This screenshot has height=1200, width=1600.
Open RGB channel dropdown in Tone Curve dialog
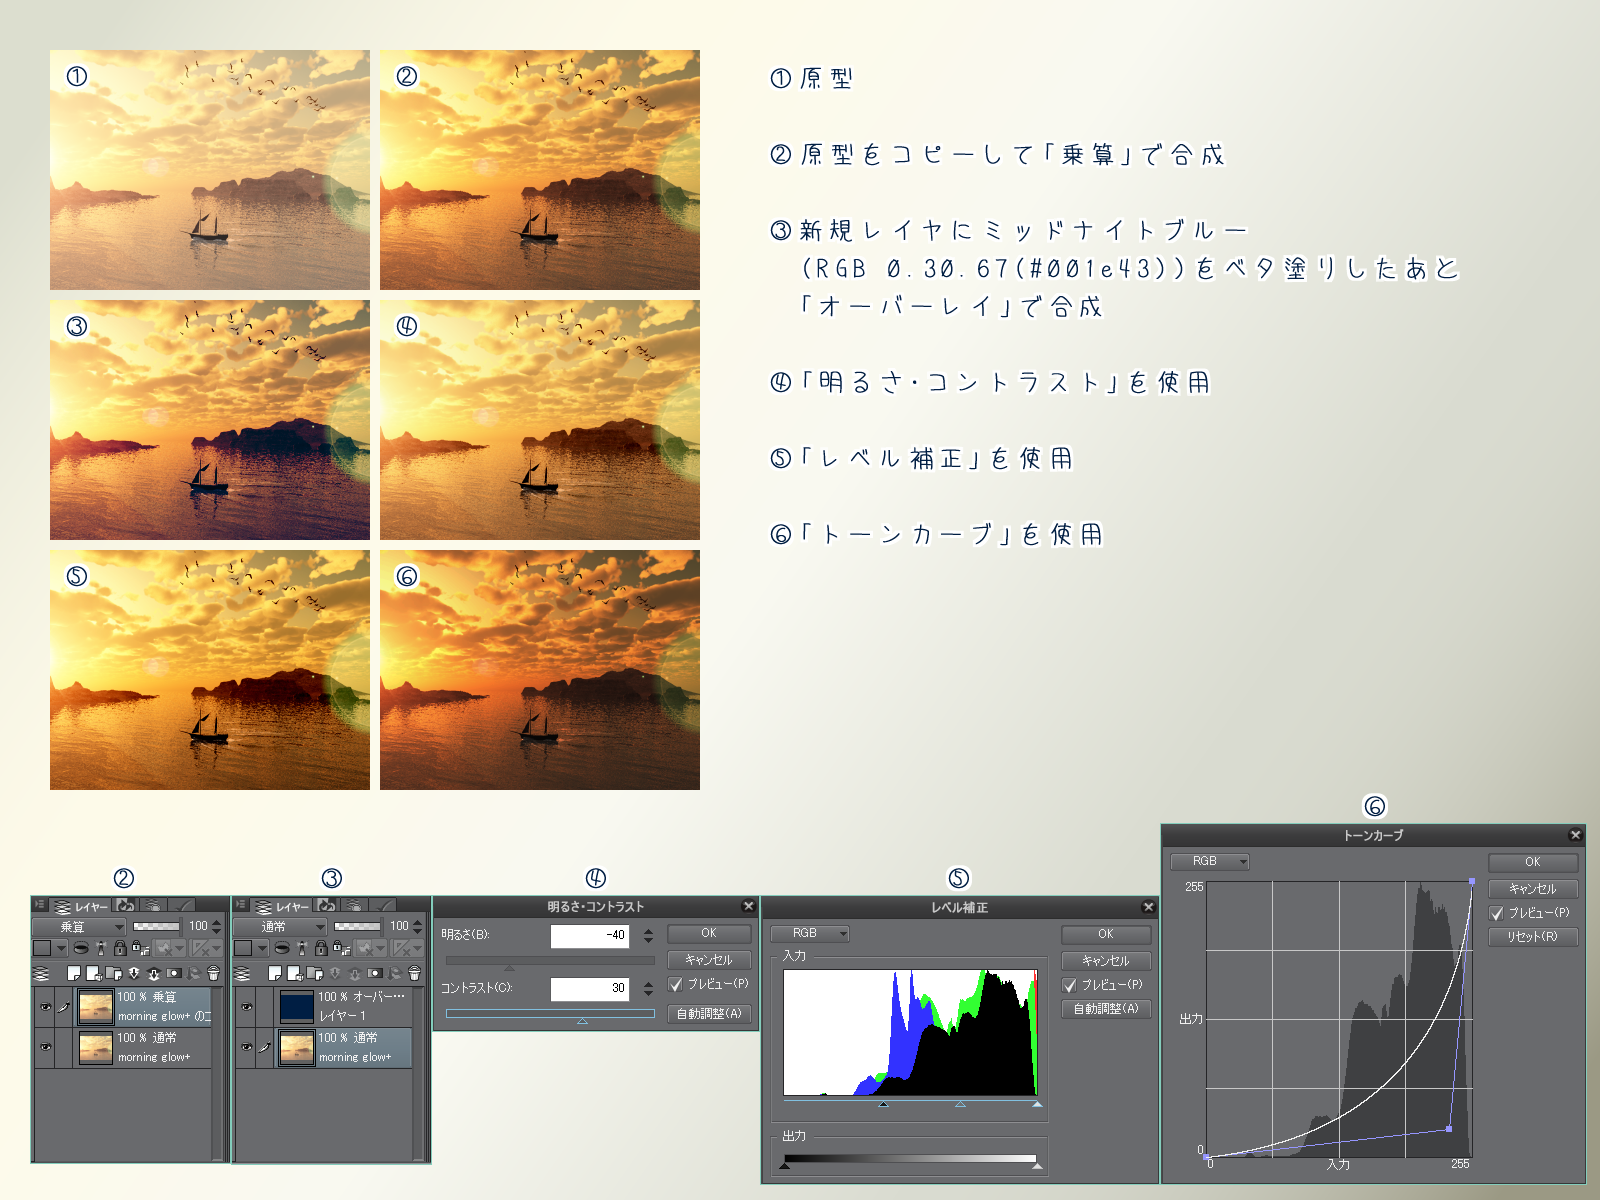click(1210, 861)
